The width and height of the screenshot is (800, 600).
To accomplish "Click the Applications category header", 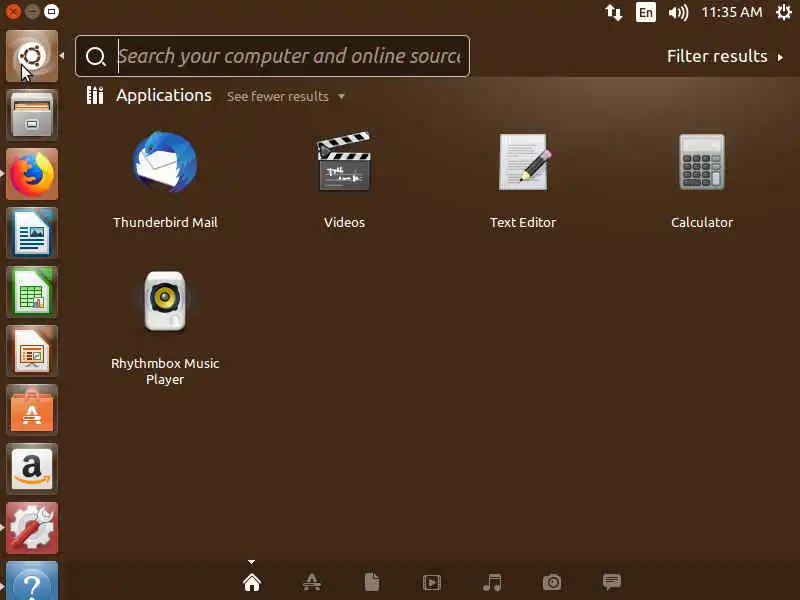I will pyautogui.click(x=163, y=95).
